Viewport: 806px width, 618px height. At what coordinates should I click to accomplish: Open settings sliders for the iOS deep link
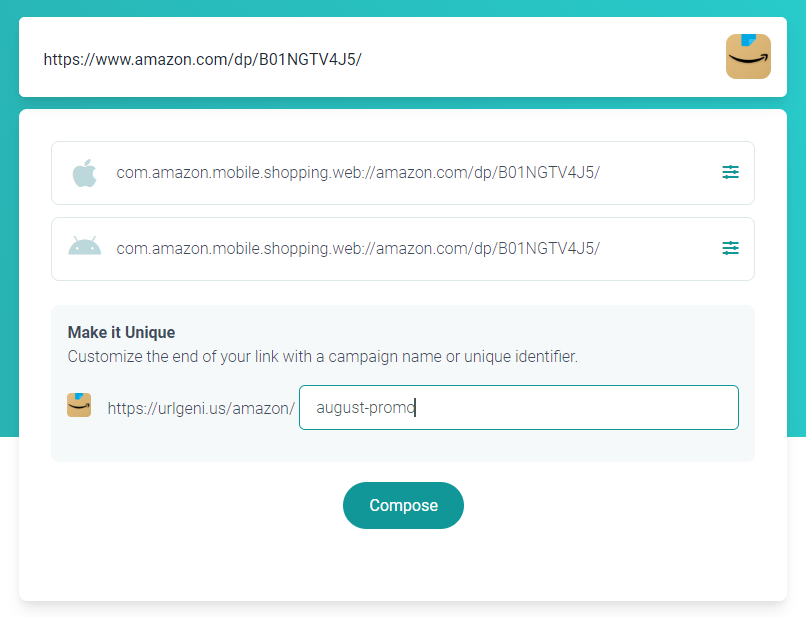pyautogui.click(x=730, y=172)
